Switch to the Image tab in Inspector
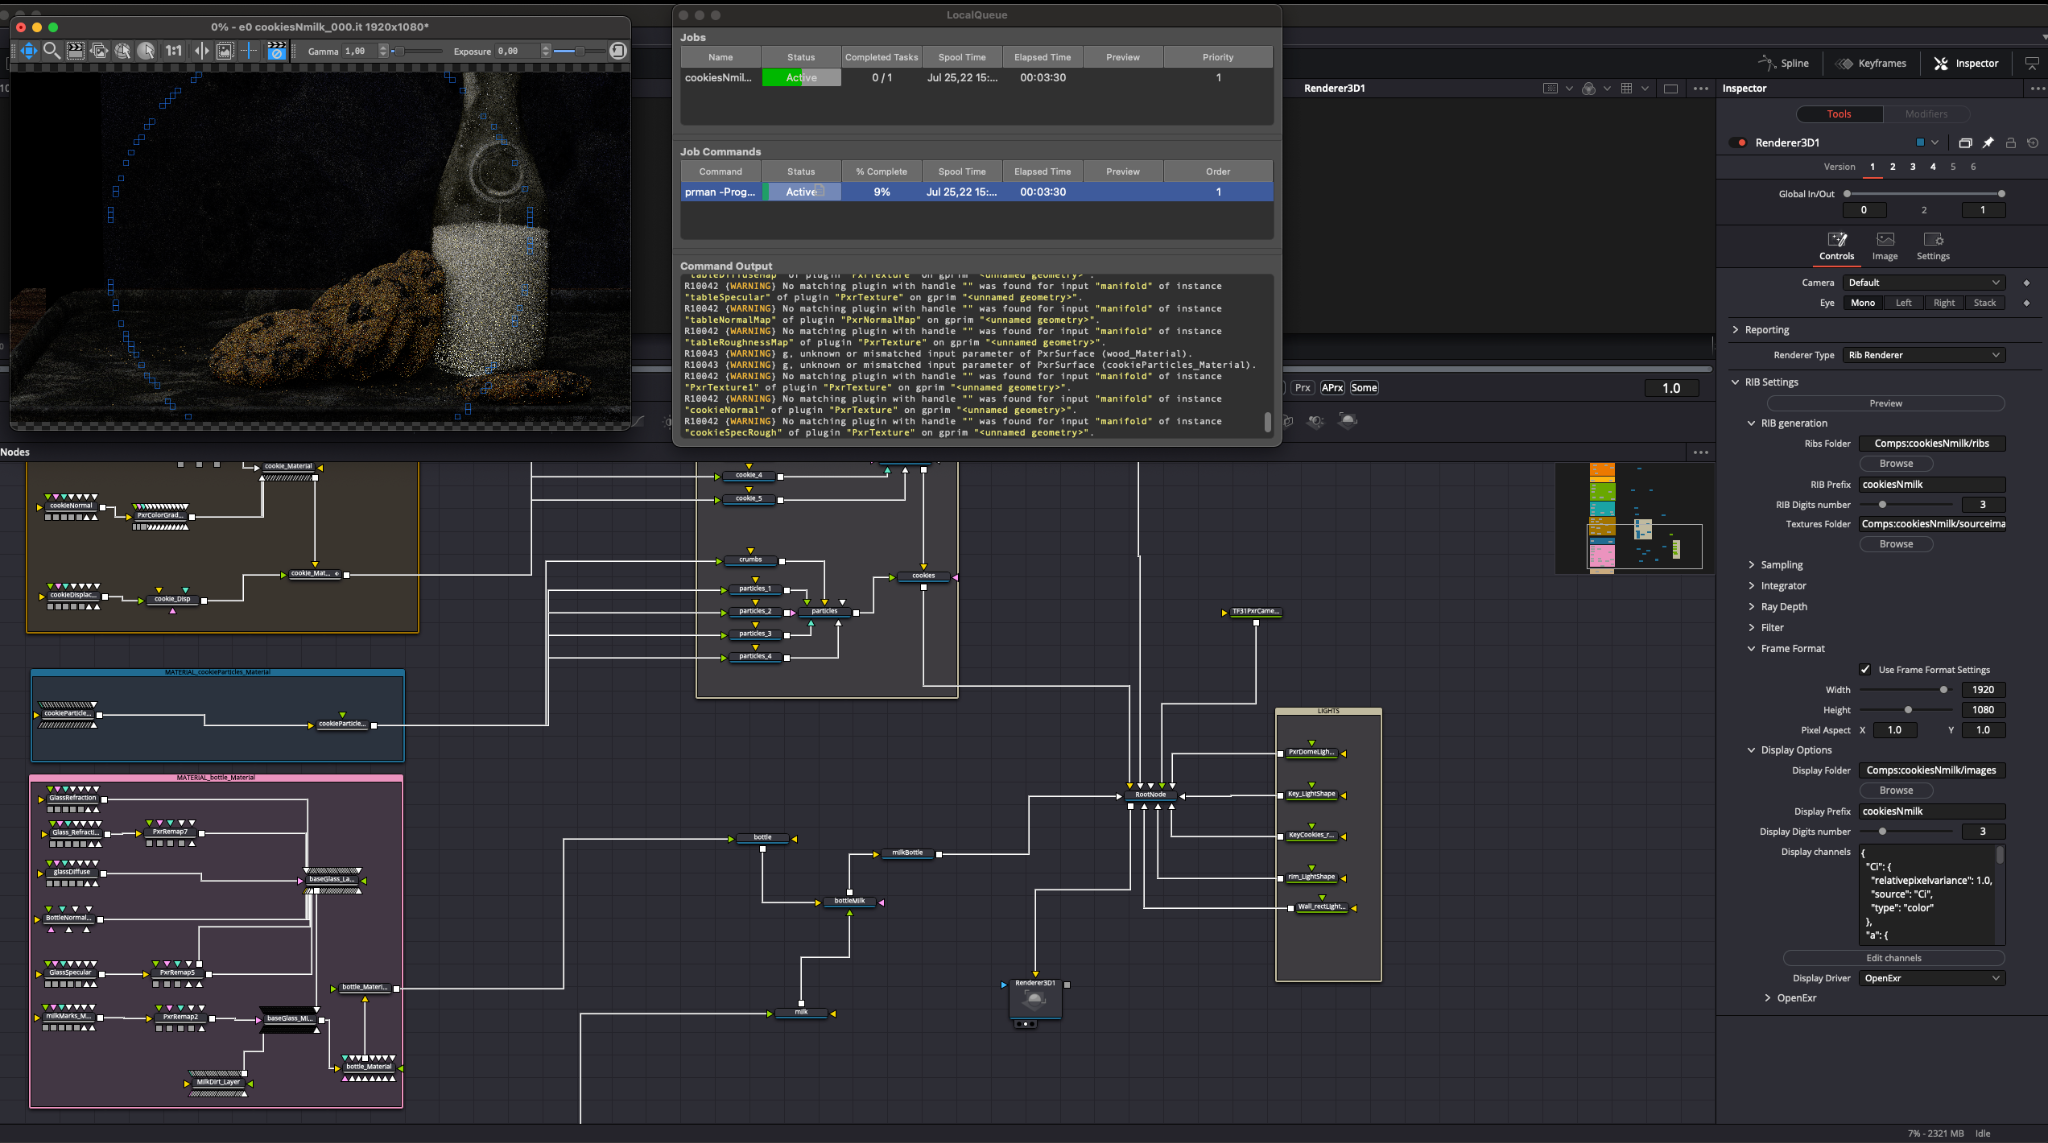The image size is (2048, 1143). (1885, 246)
